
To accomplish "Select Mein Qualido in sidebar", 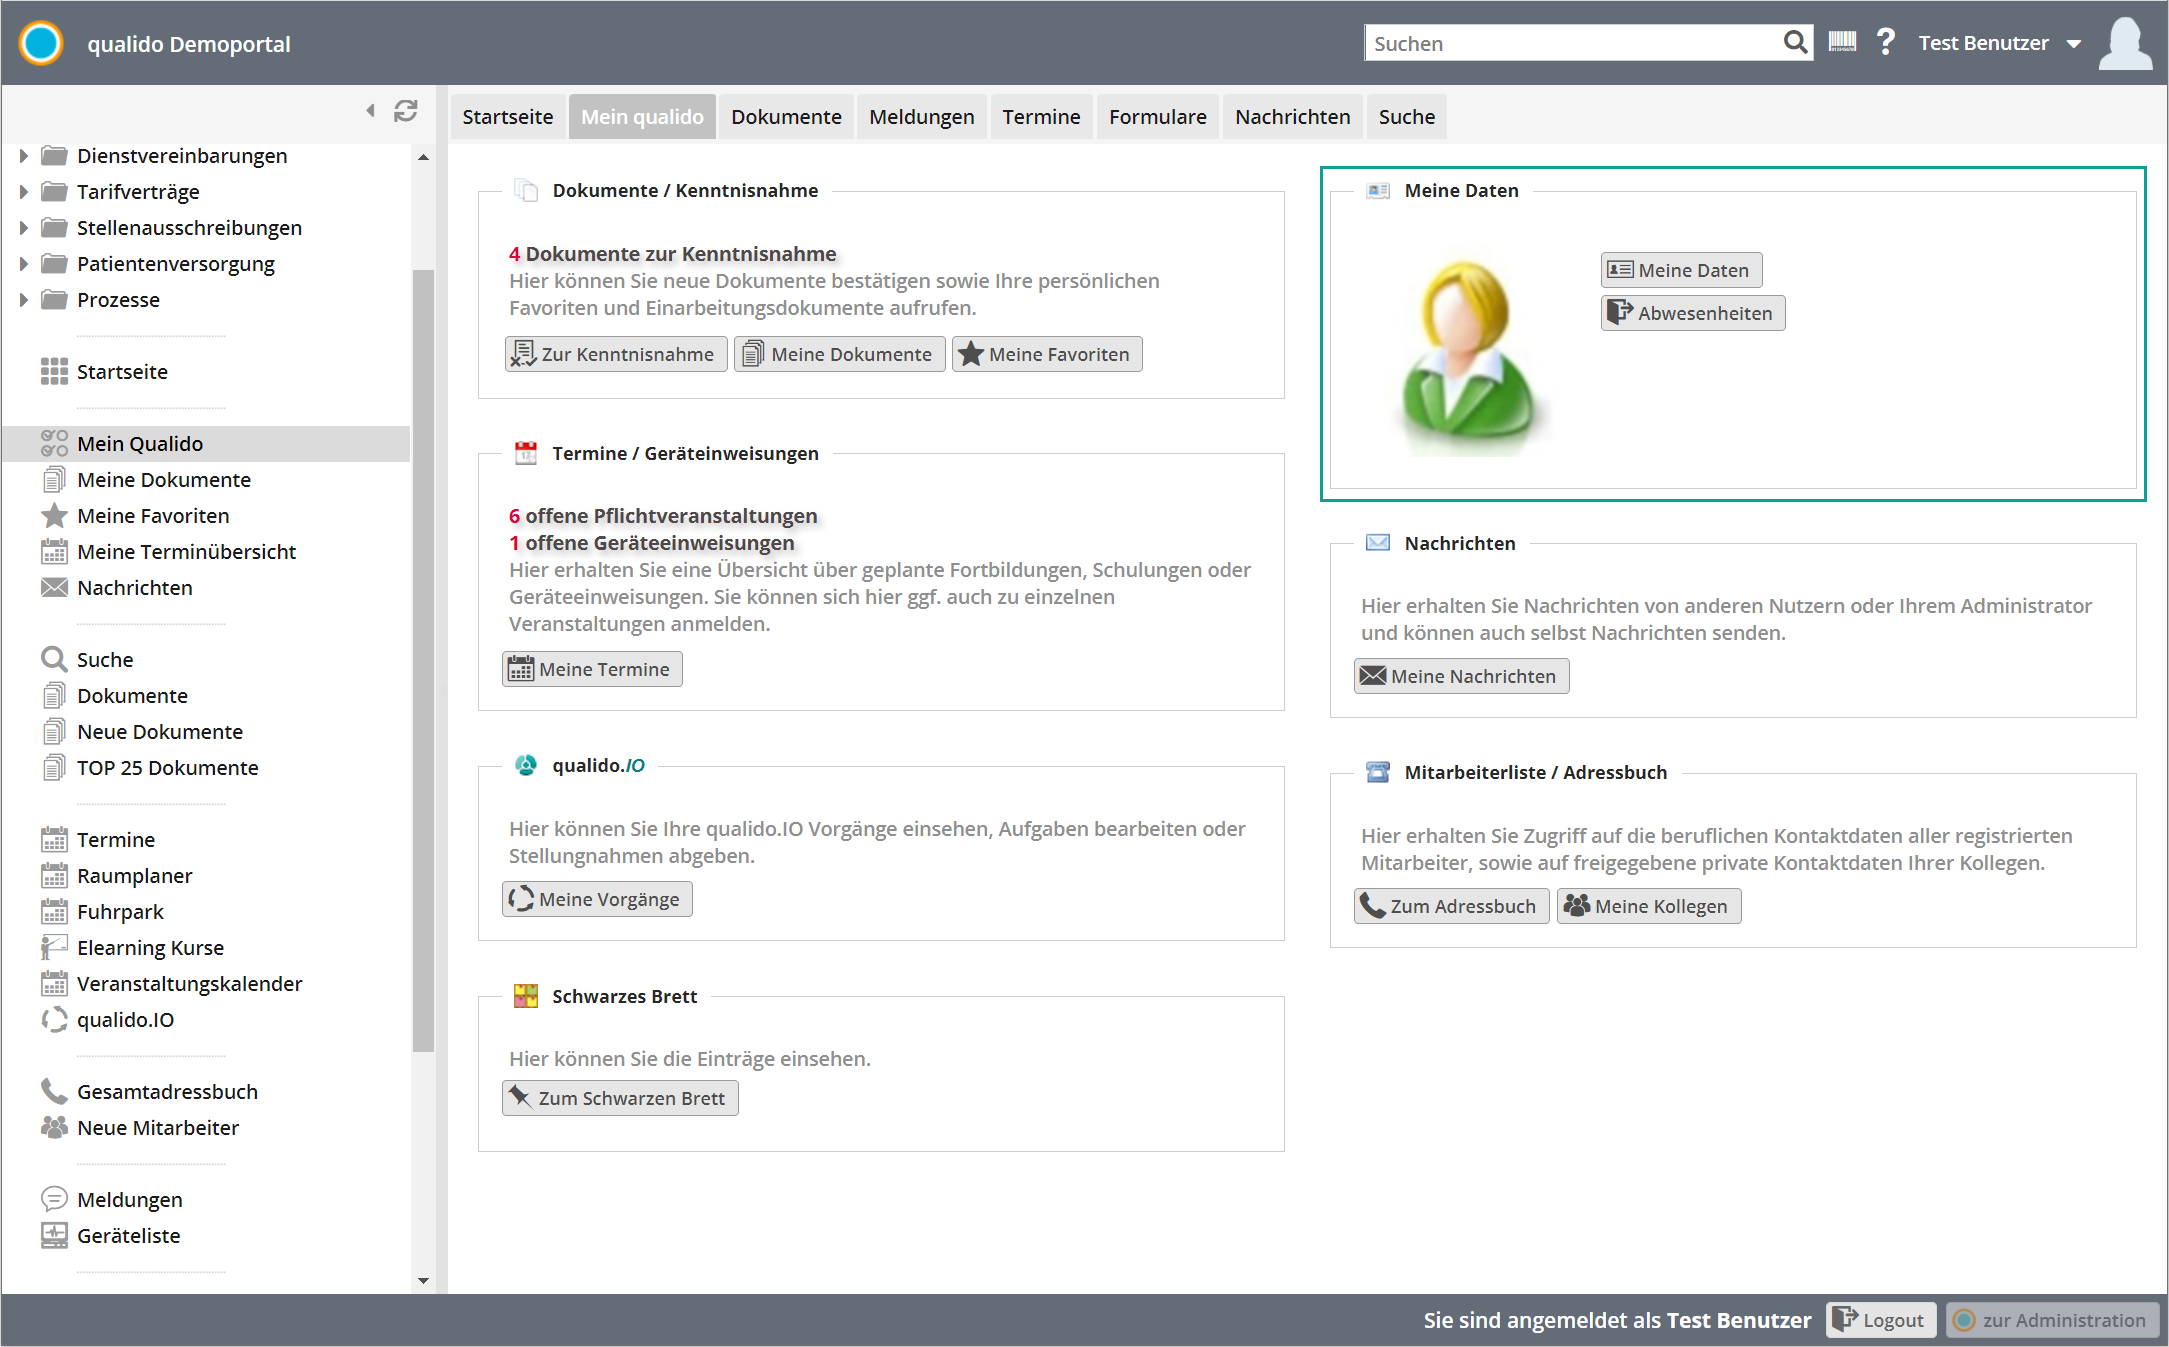I will 206,443.
